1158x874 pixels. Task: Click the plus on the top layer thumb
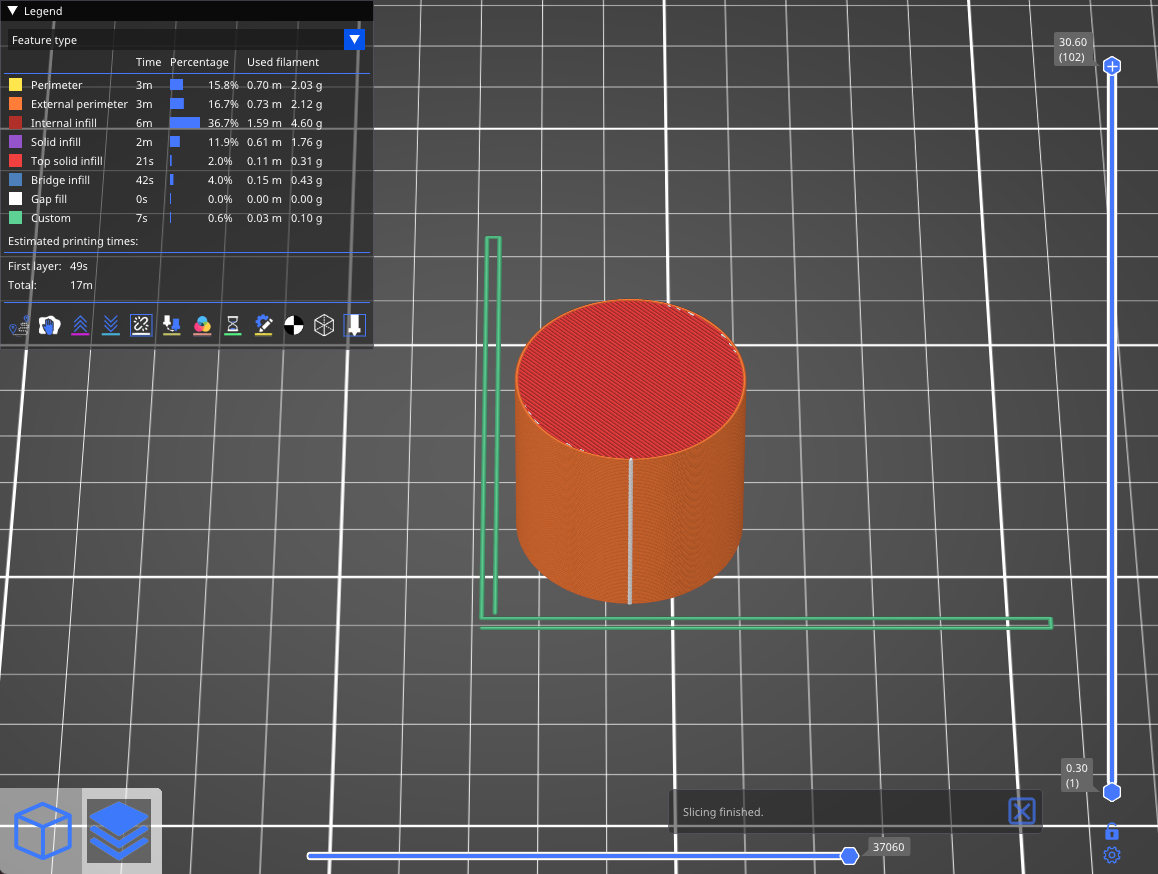tap(1111, 66)
